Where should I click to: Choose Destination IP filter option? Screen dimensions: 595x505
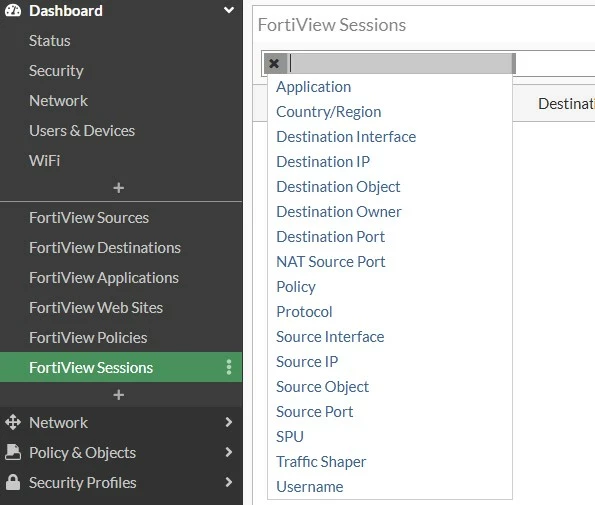(323, 162)
